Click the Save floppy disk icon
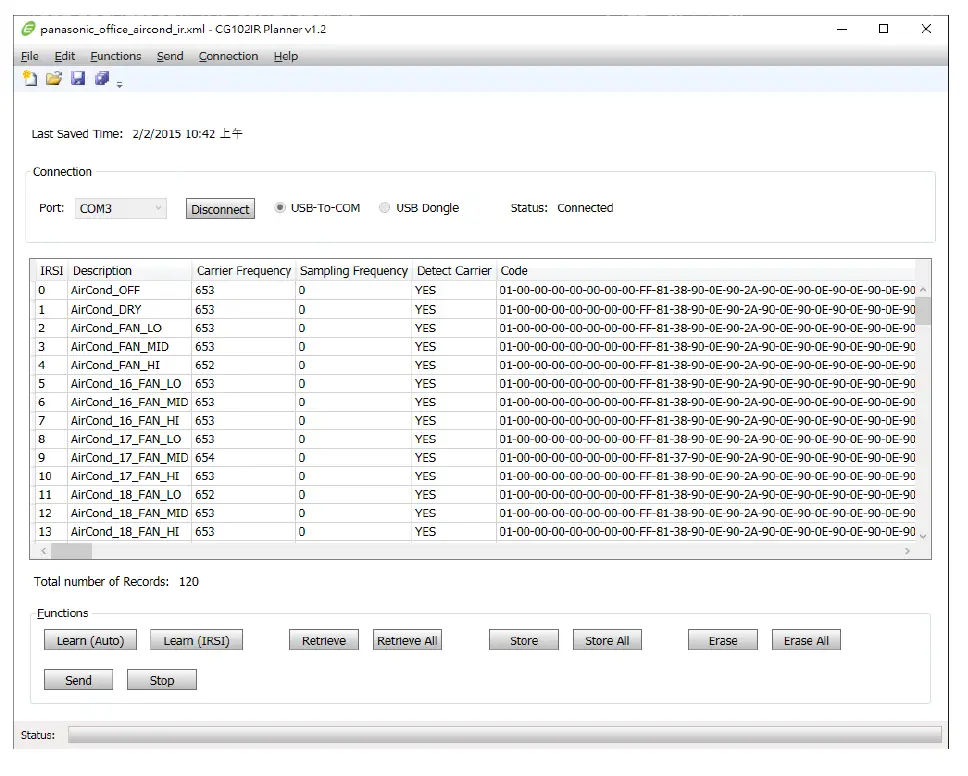 click(x=78, y=78)
